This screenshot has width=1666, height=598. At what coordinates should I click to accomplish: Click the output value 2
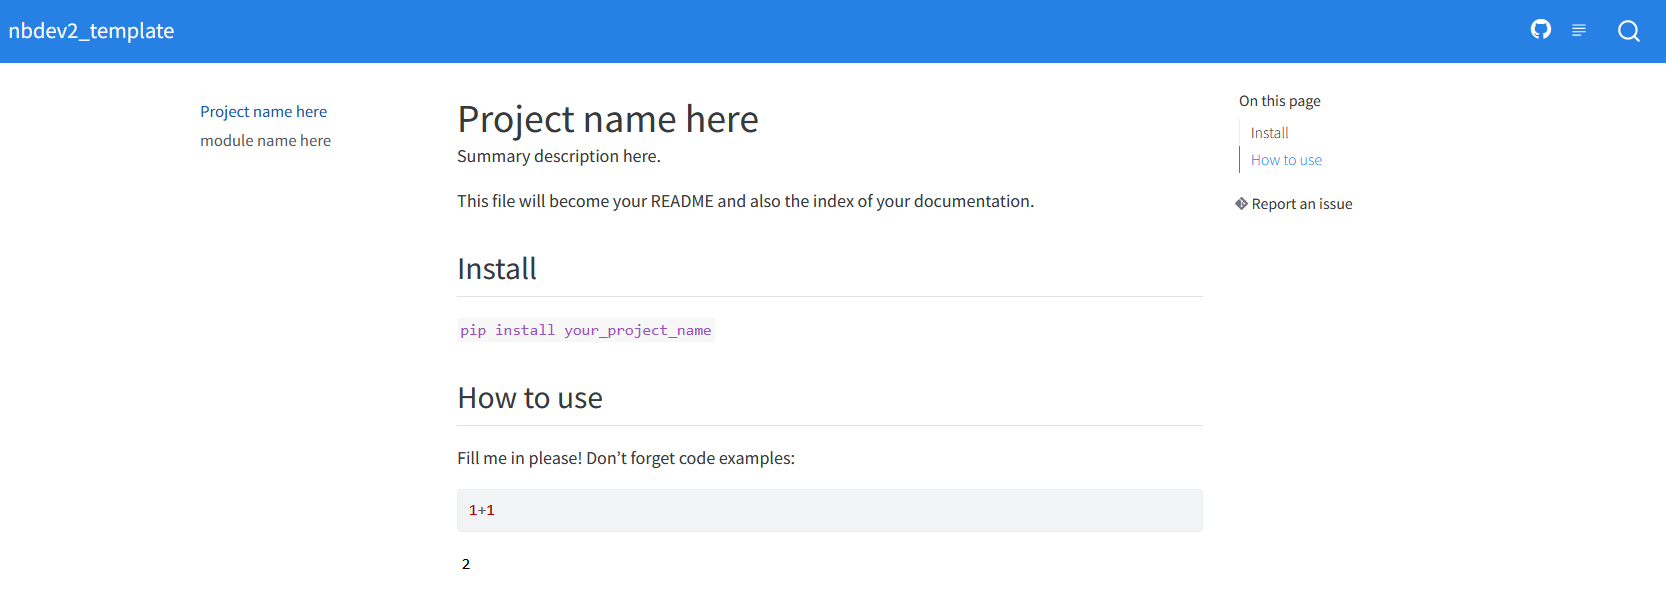pos(466,564)
